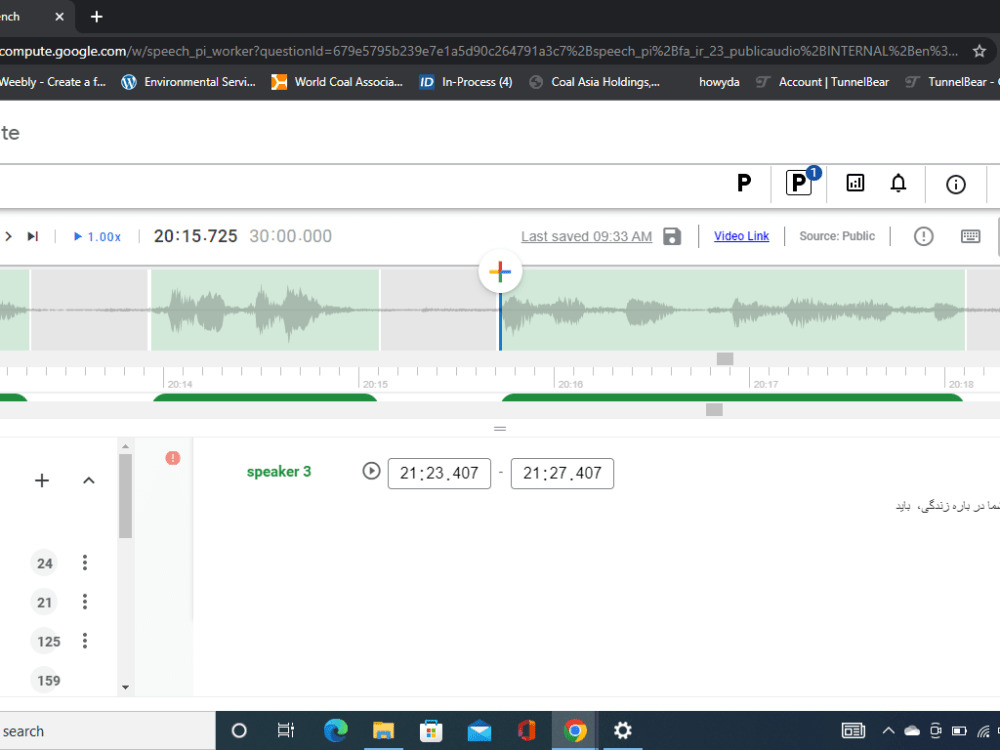Image resolution: width=1000 pixels, height=750 pixels.
Task: Open the Video Link
Action: [741, 236]
